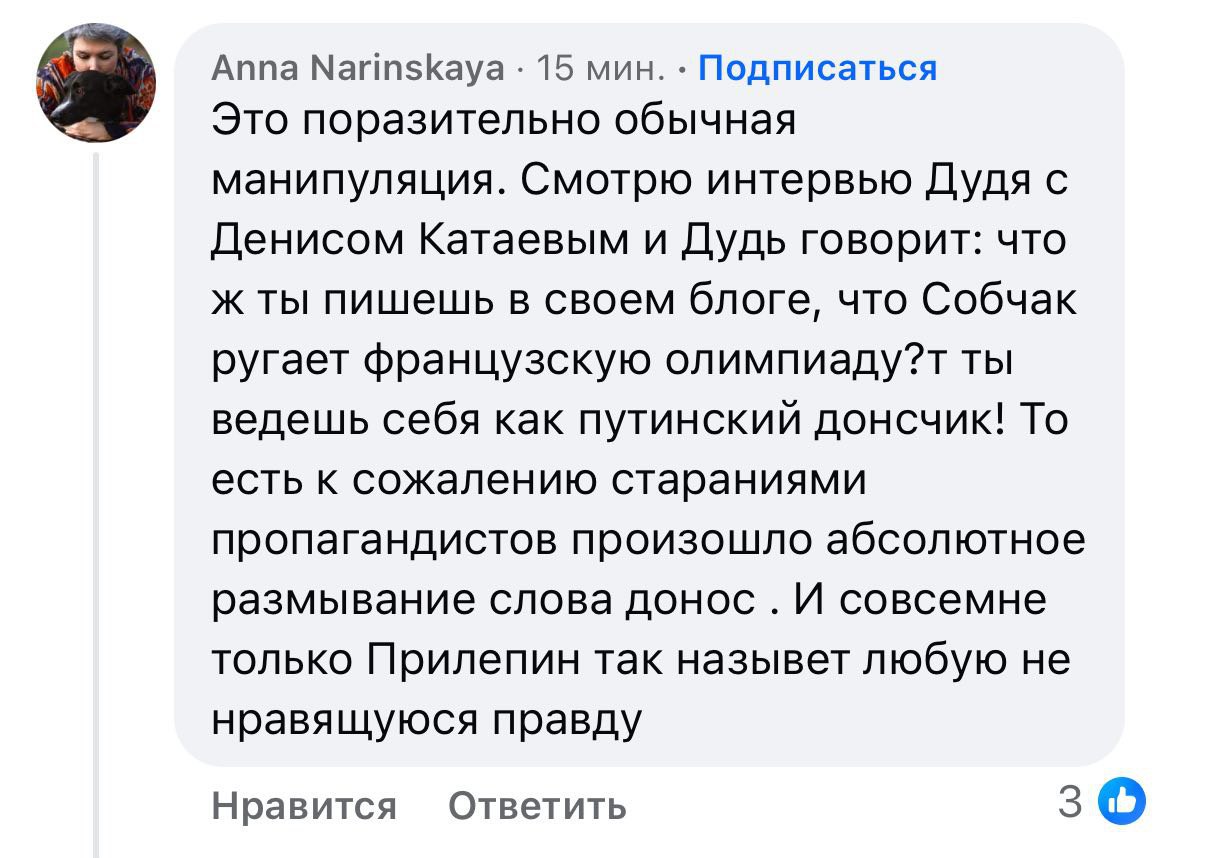Screen dimensions: 1206x858
Task: Click the name "Прилепин" in the comment
Action: (x=477, y=660)
